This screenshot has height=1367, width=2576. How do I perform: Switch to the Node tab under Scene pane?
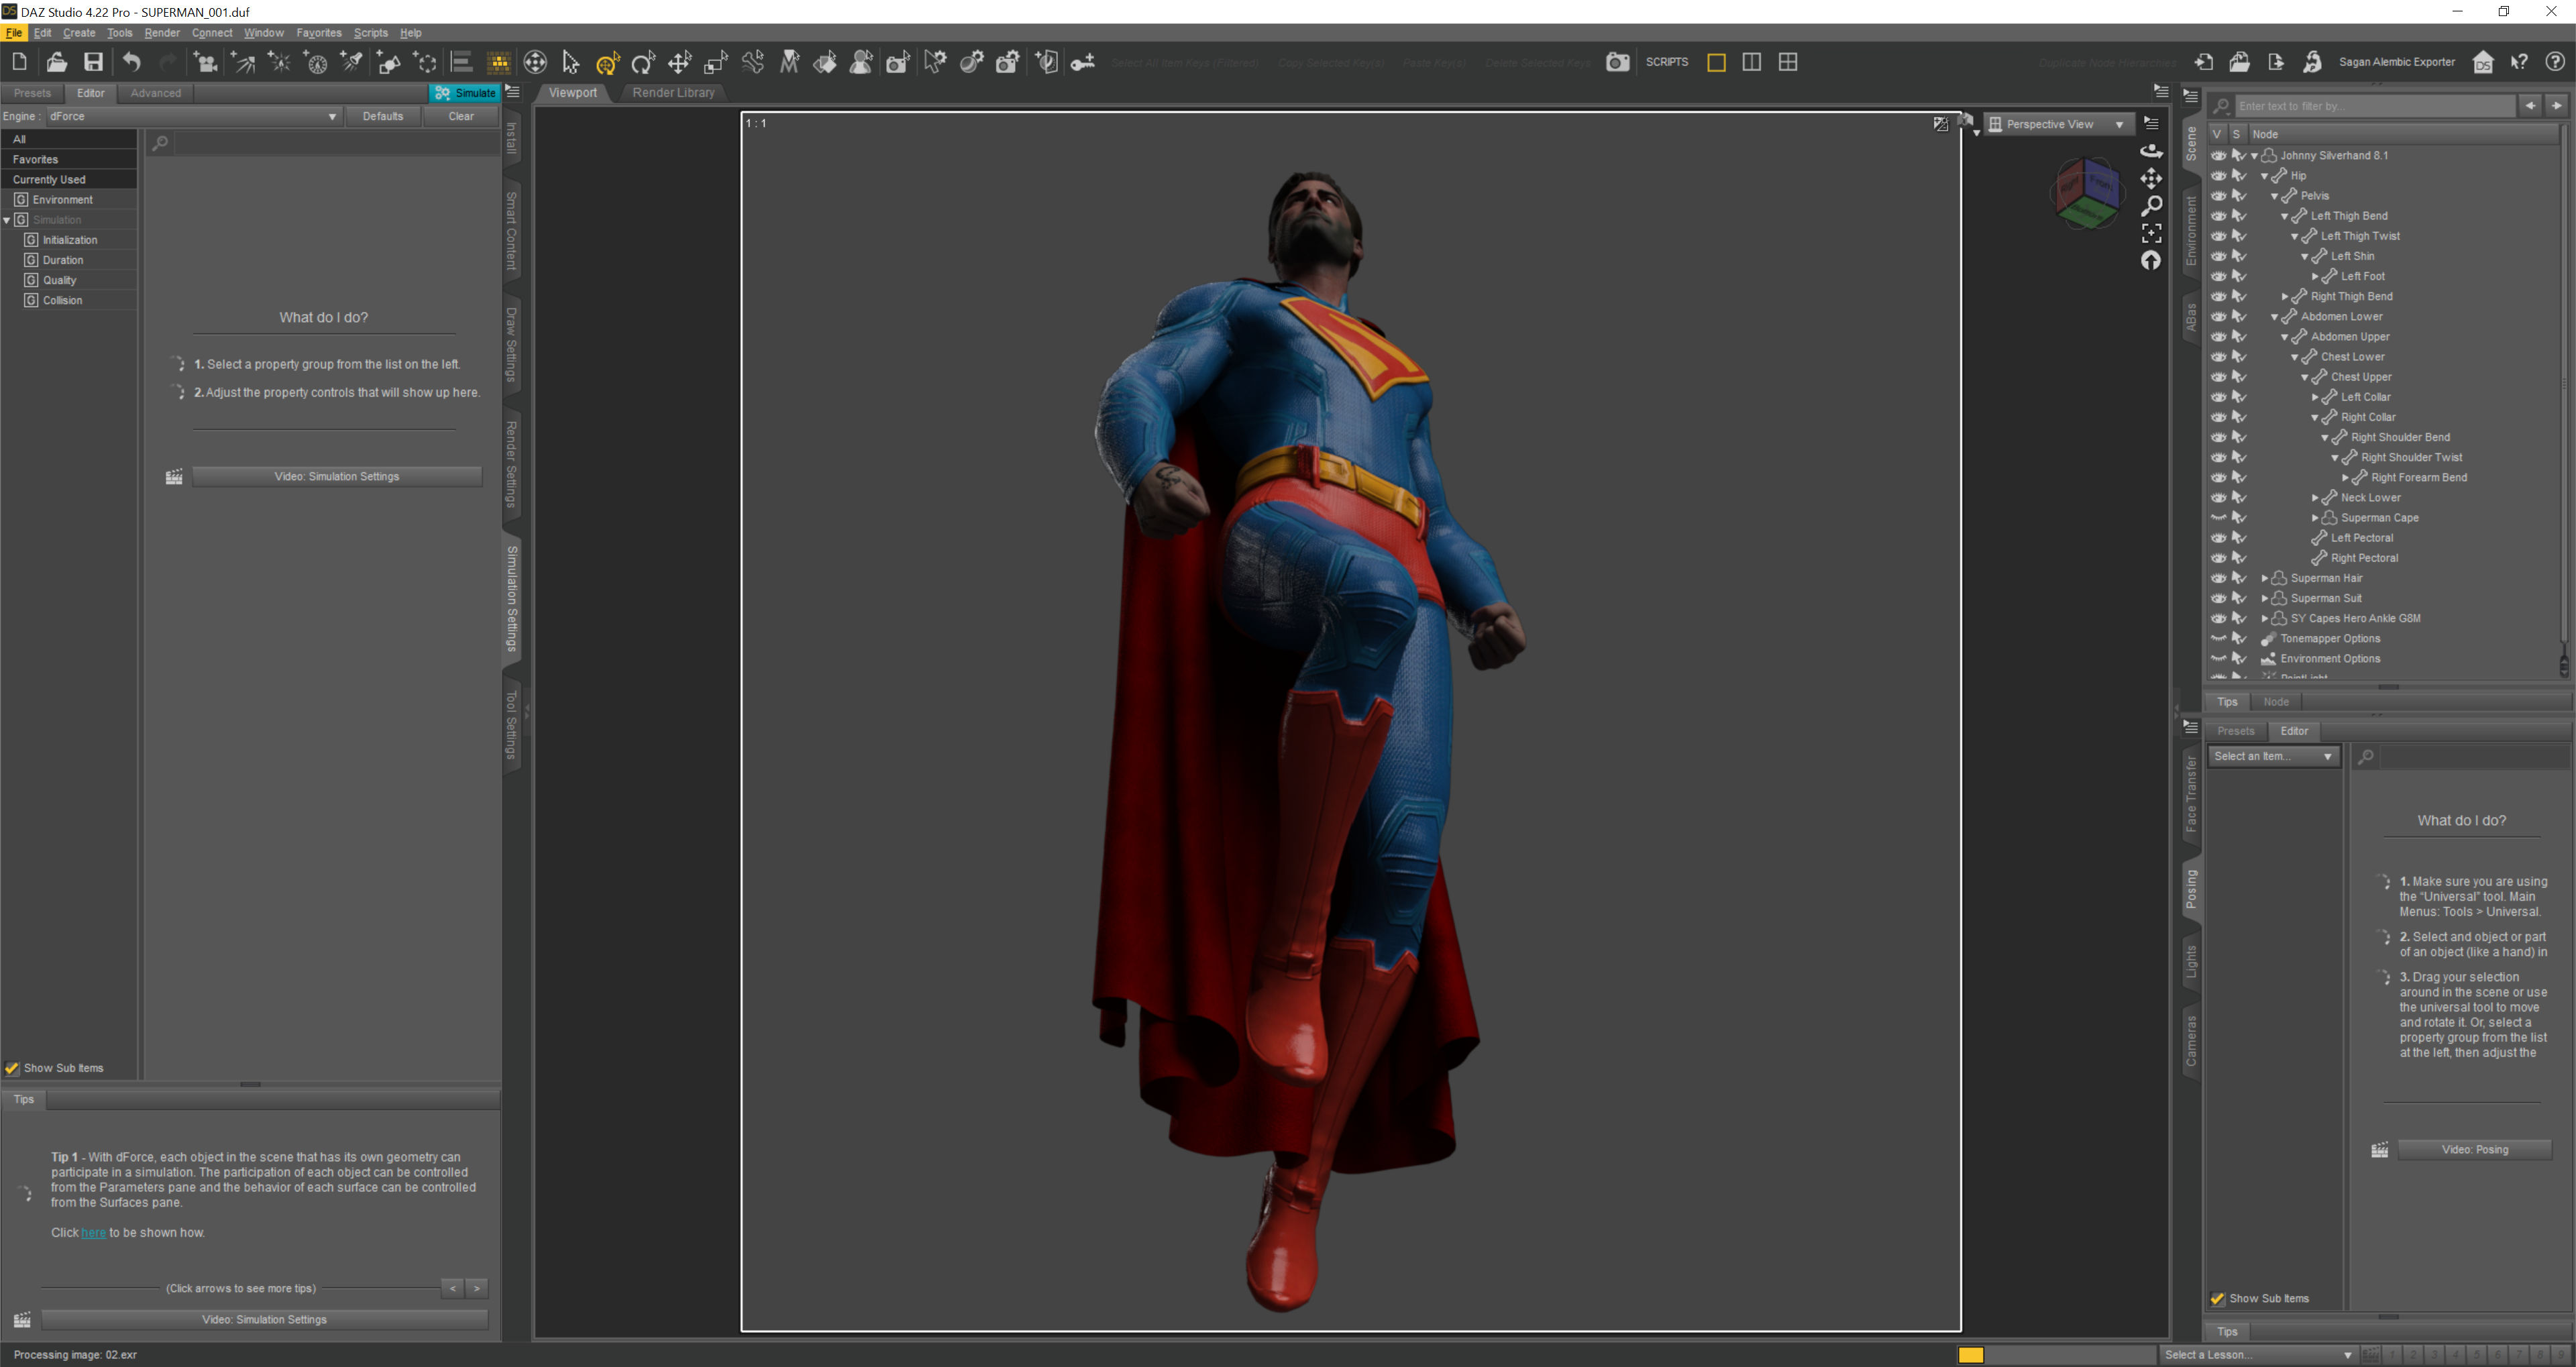coord(2276,702)
